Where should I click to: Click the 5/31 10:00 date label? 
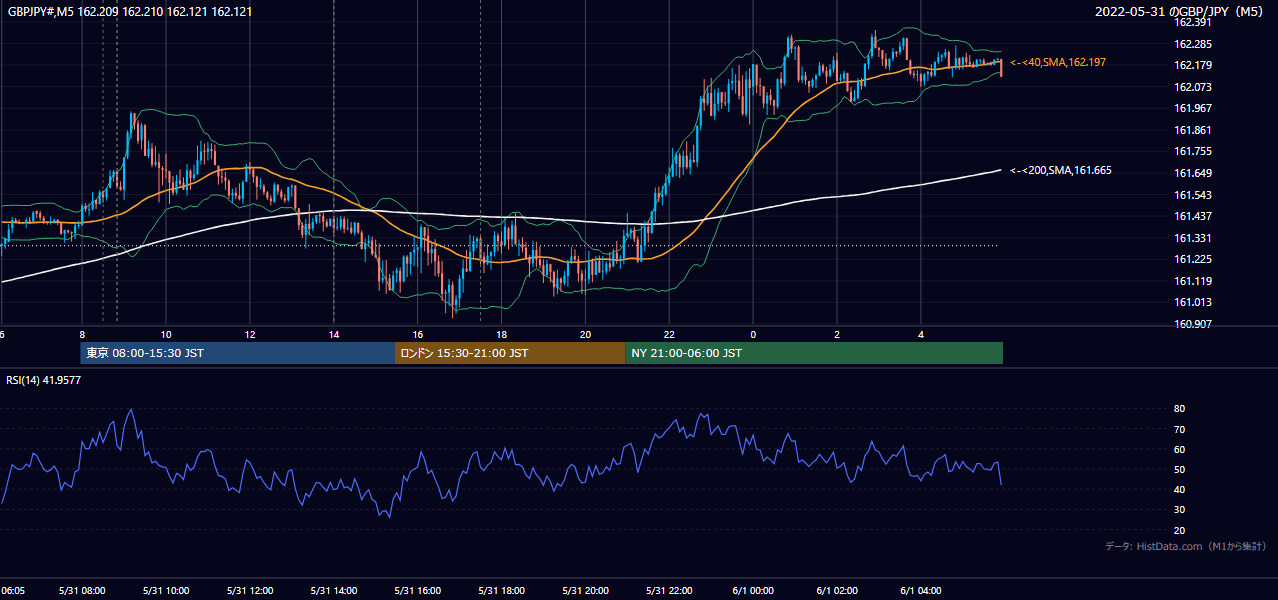click(165, 591)
